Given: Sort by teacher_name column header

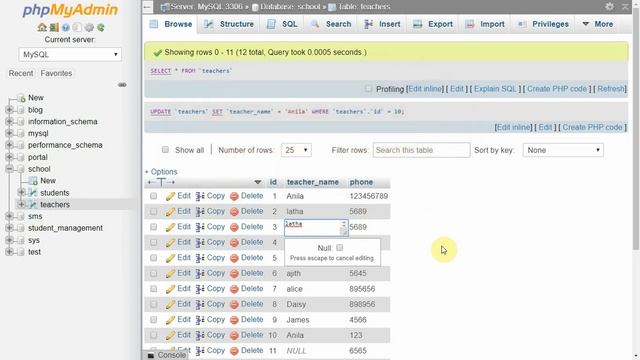Looking at the screenshot, I should [313, 182].
